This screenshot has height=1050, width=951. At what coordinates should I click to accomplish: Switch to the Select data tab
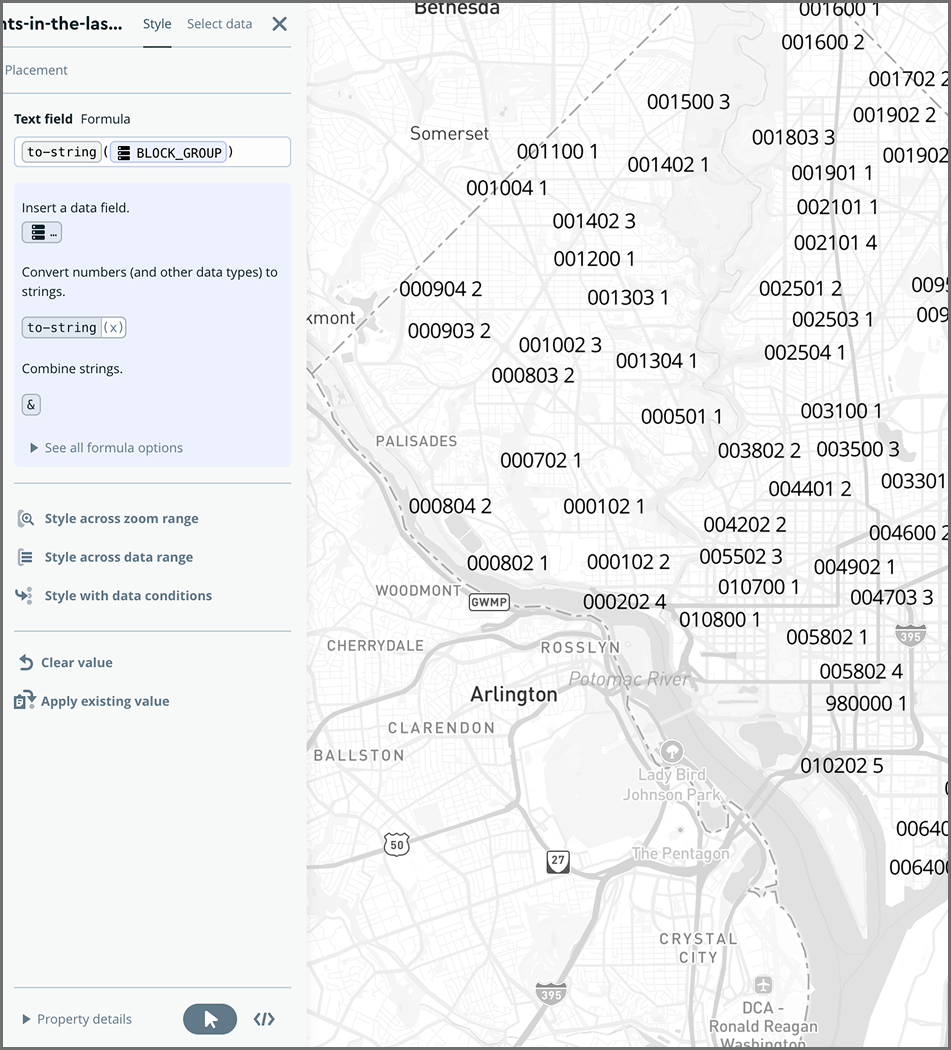click(x=219, y=23)
